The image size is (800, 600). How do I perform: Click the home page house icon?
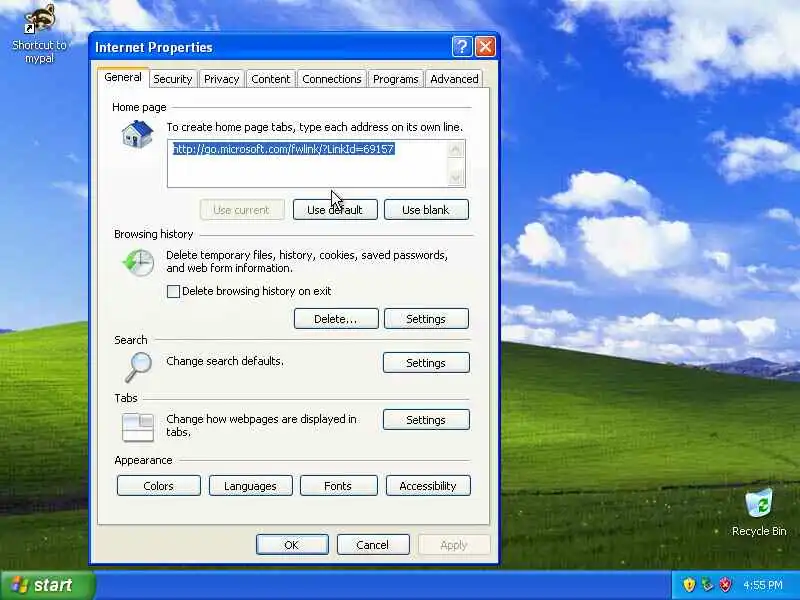[137, 135]
